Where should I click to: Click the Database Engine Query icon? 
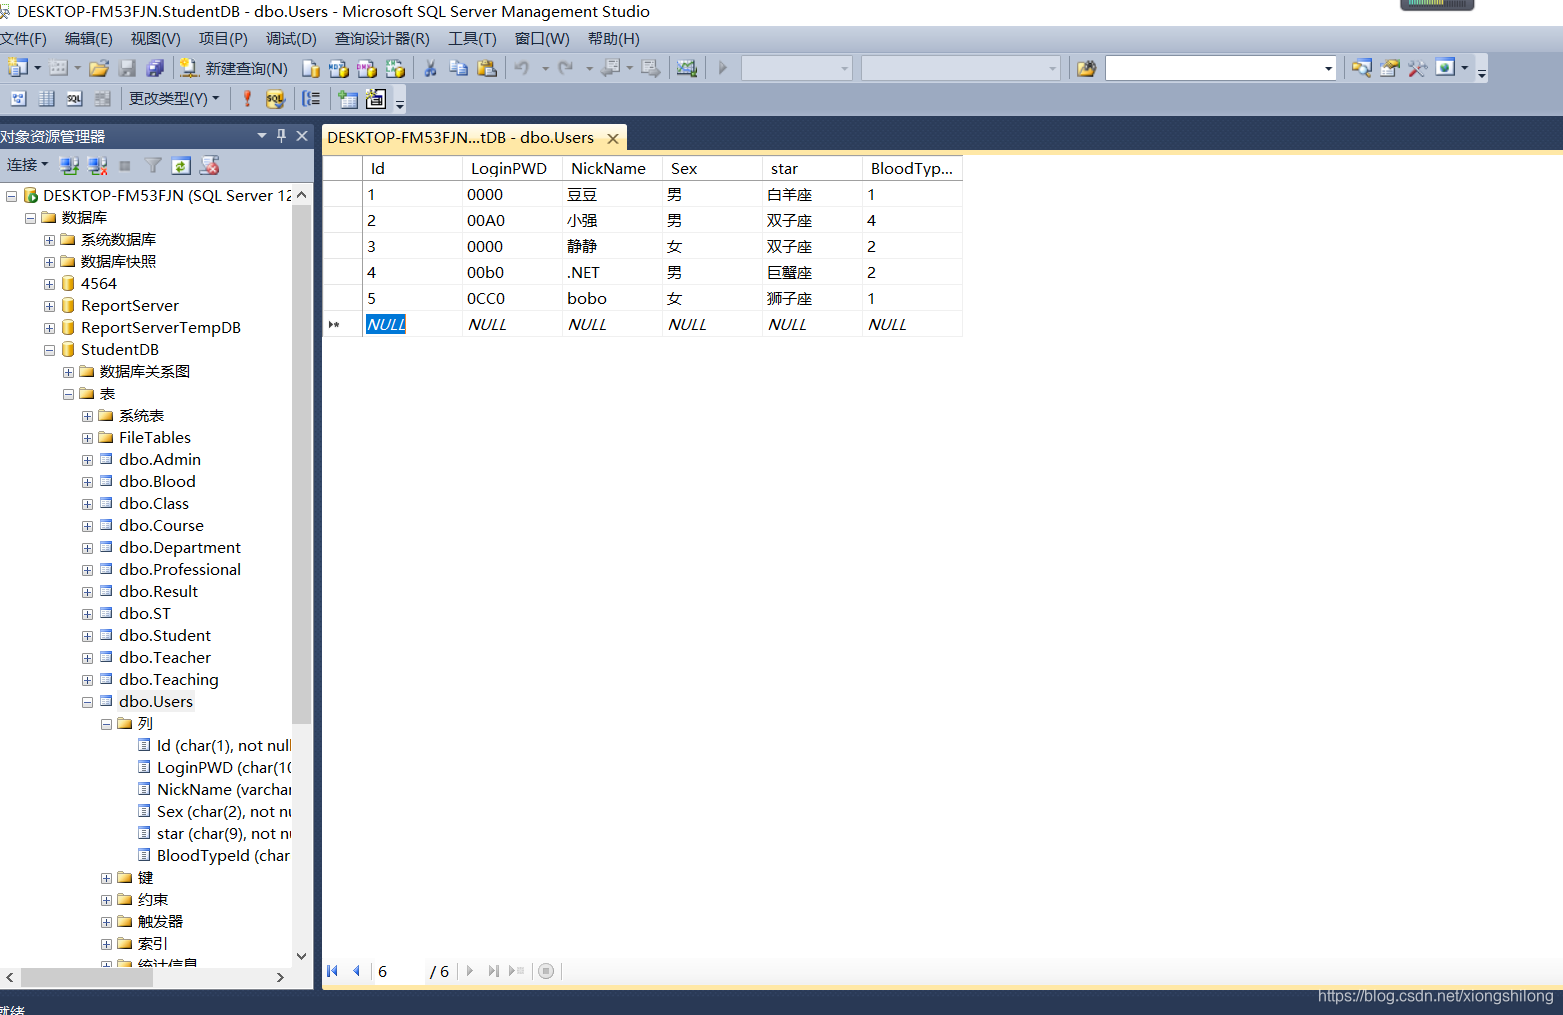pyautogui.click(x=311, y=68)
